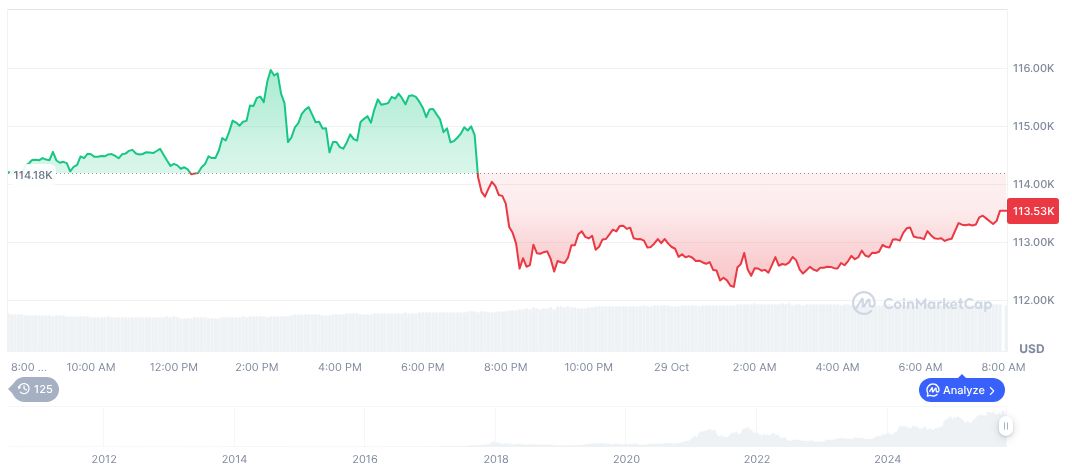Image resolution: width=1072 pixels, height=470 pixels.
Task: Click the 12:00 PM time axis label
Action: (174, 367)
